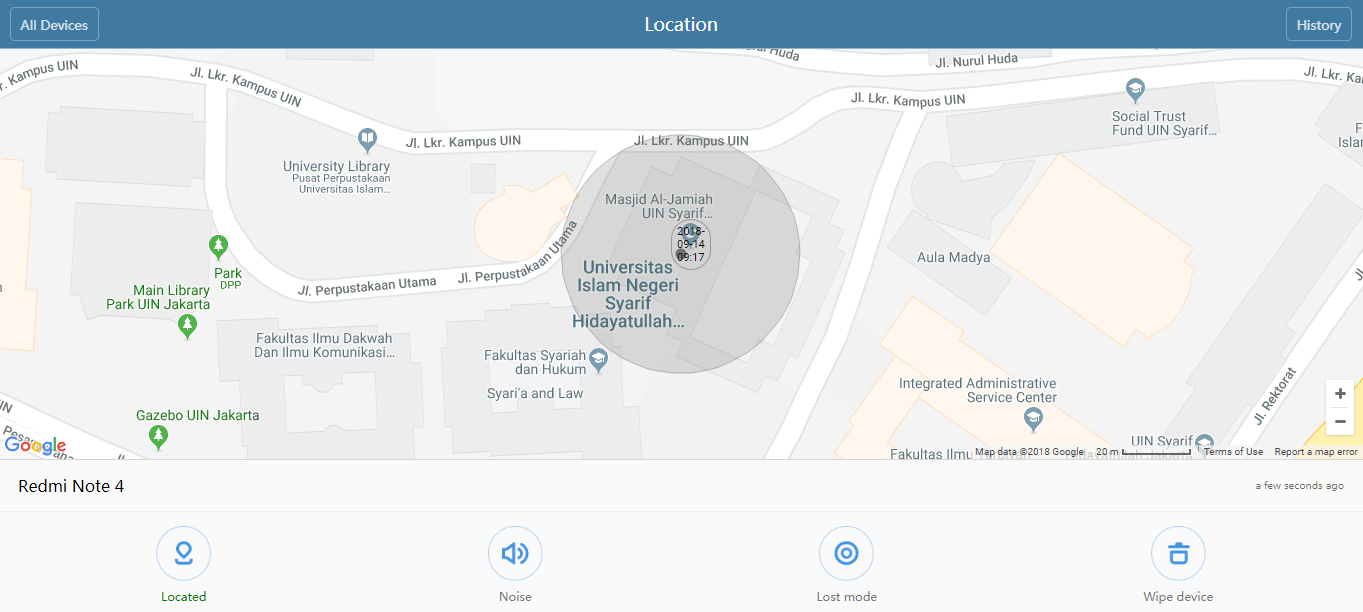This screenshot has height=612, width=1363.
Task: Click the Jl. Rektorat street label
Action: click(x=1275, y=396)
